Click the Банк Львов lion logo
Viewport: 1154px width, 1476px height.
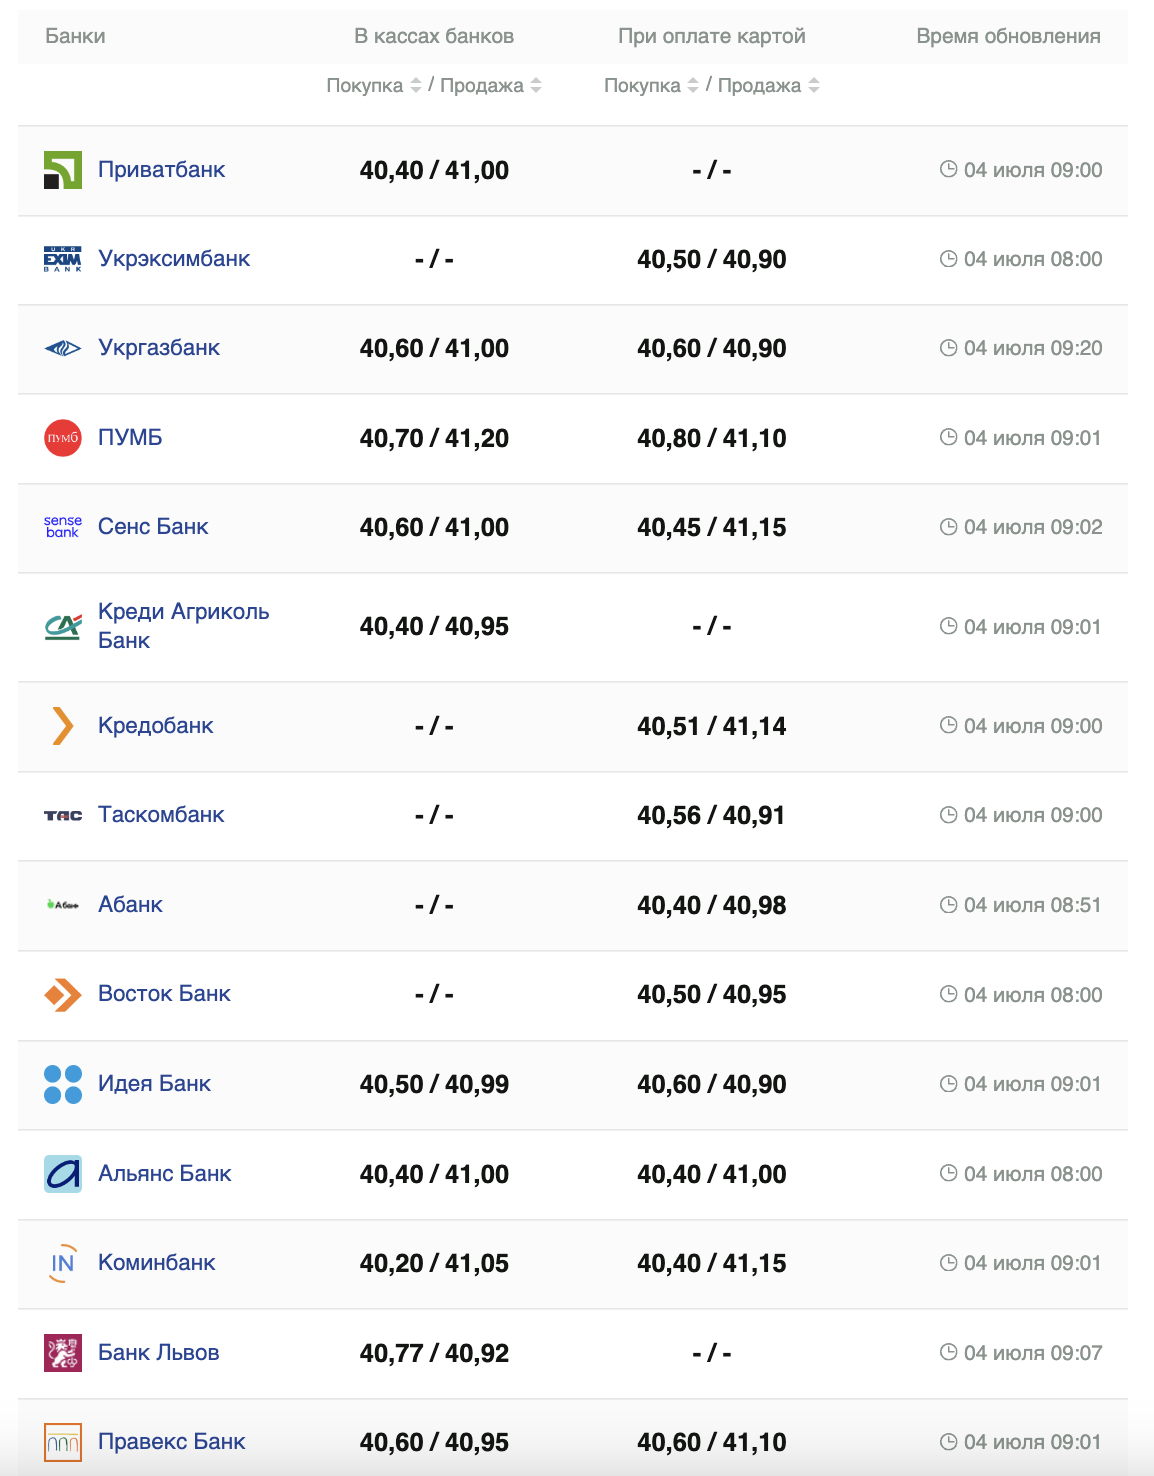click(x=63, y=1353)
